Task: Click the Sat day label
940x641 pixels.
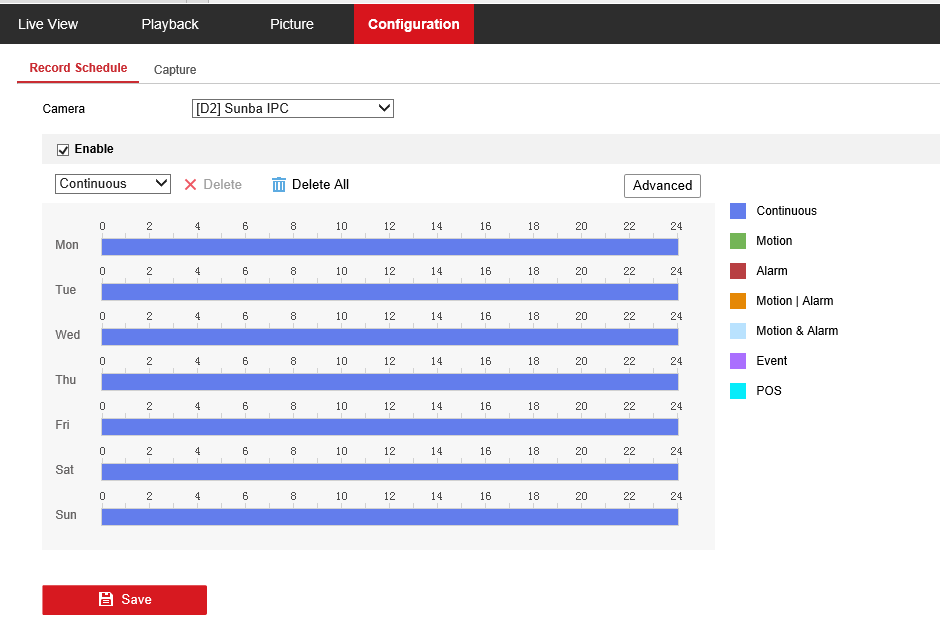Action: 64,470
